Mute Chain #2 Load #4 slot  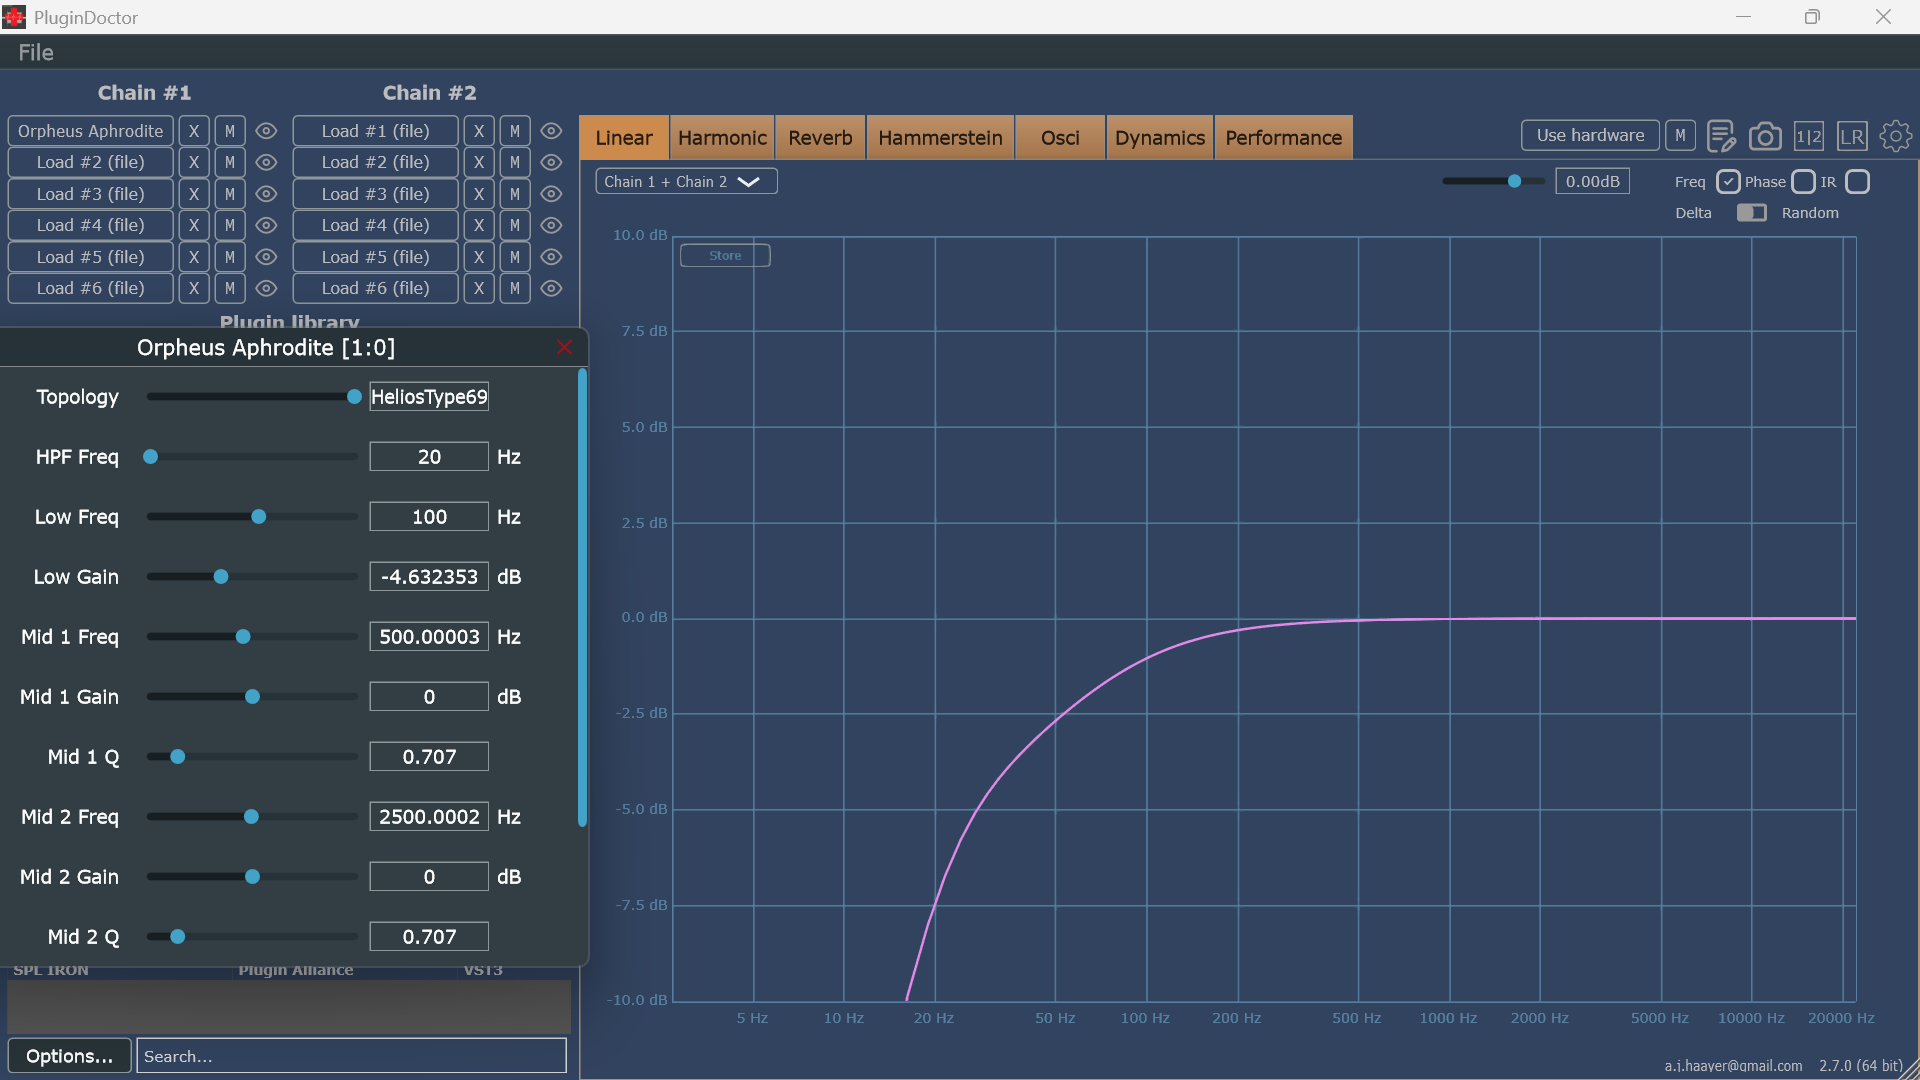coord(515,225)
